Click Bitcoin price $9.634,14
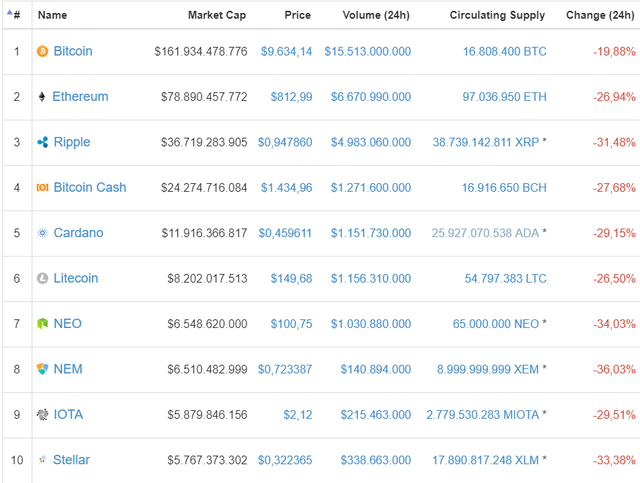 click(x=287, y=51)
